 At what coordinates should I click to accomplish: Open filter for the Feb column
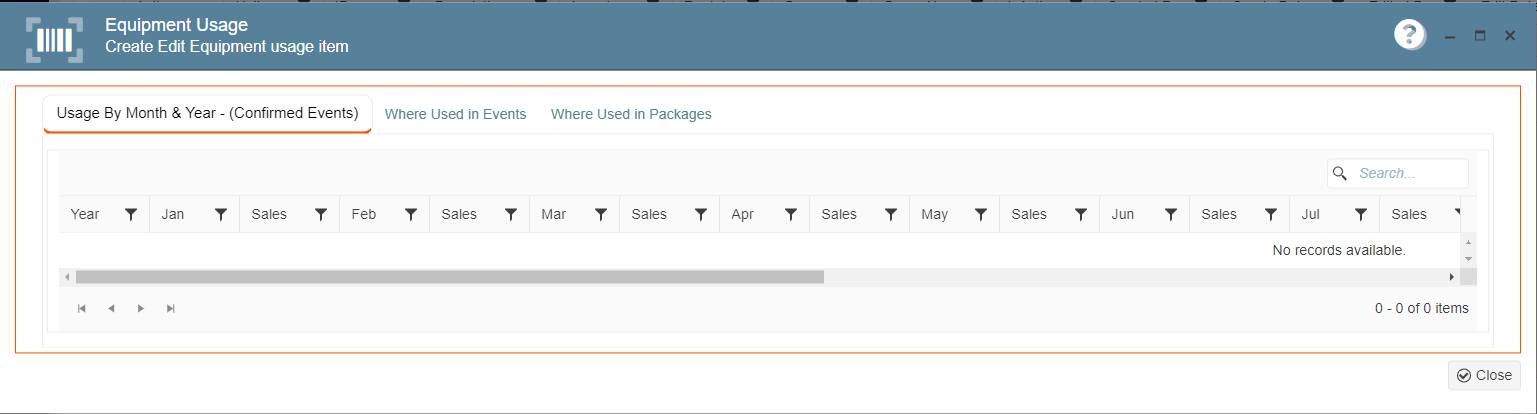tap(411, 214)
